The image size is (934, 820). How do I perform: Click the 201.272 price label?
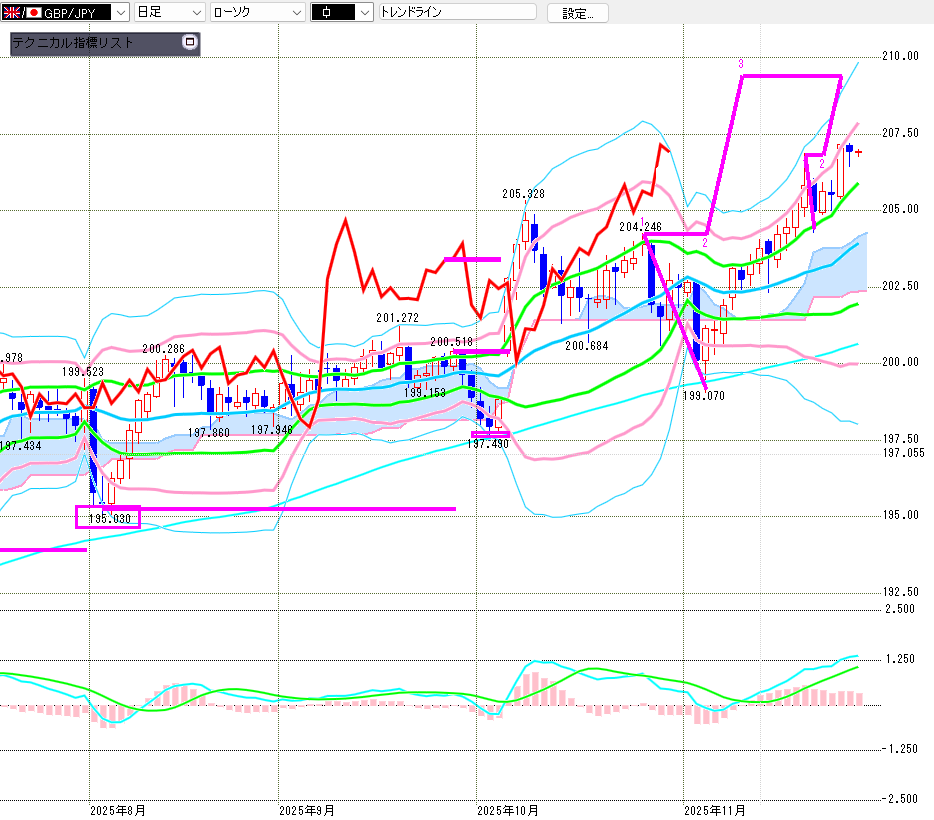click(397, 318)
